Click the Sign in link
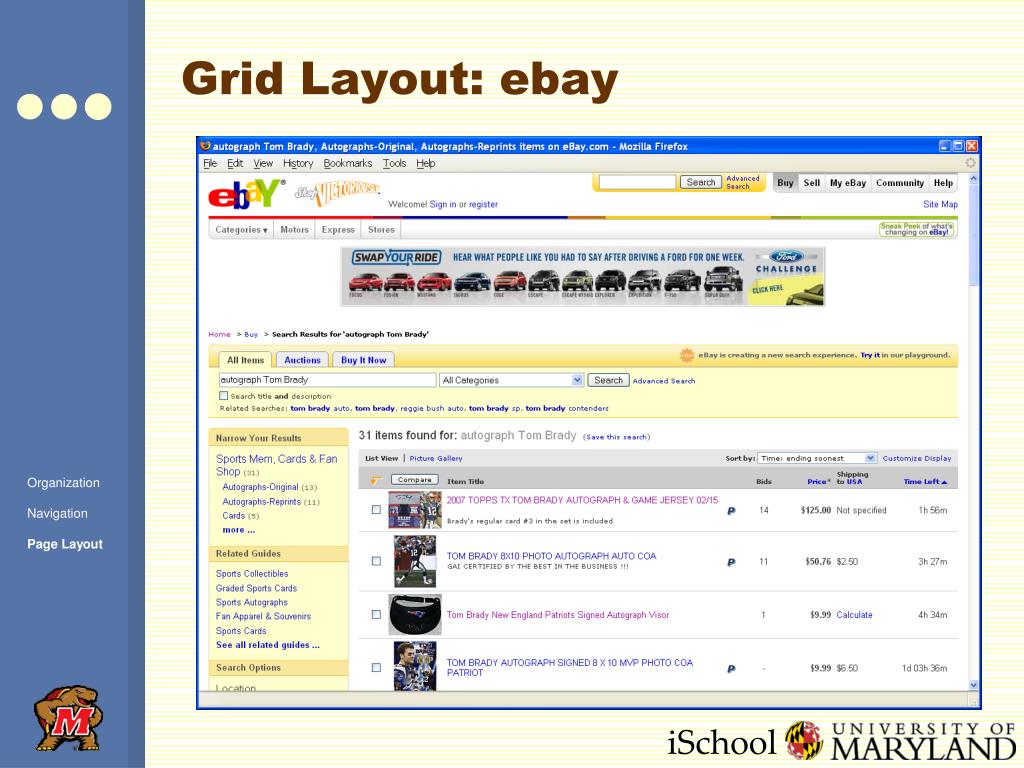This screenshot has height=768, width=1024. point(443,204)
